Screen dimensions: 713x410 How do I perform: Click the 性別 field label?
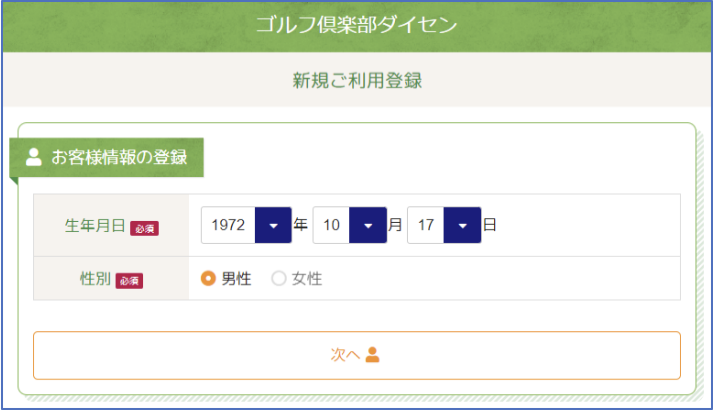(94, 279)
